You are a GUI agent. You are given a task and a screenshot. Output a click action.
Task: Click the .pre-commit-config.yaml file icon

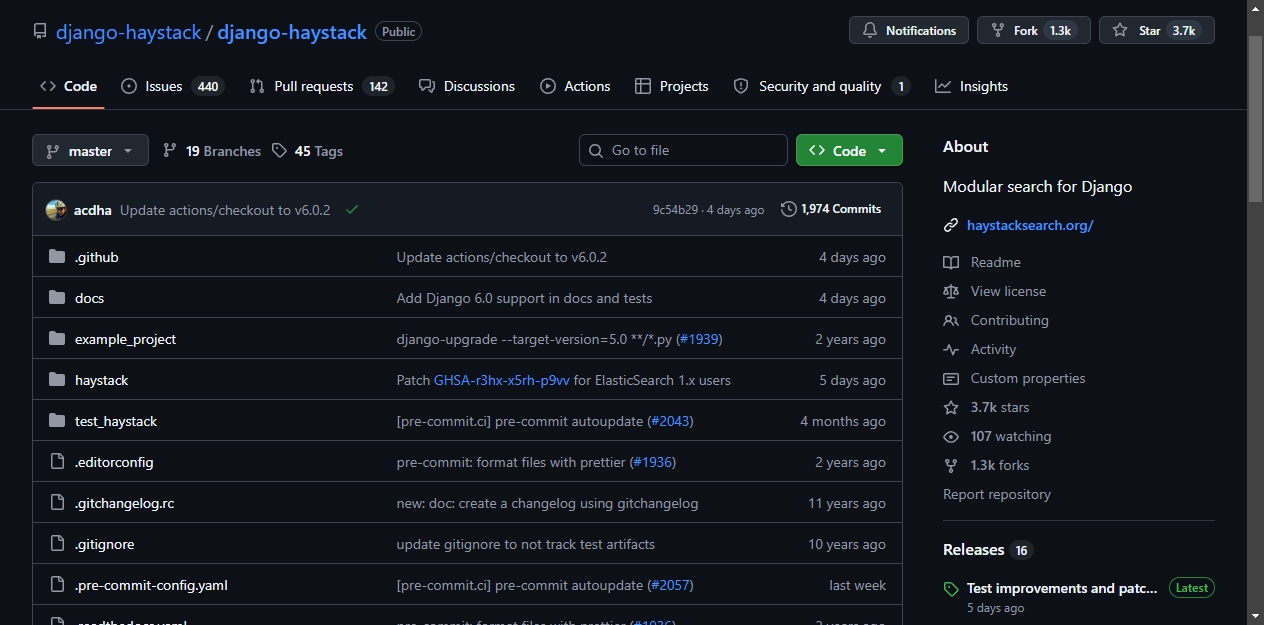pos(57,585)
